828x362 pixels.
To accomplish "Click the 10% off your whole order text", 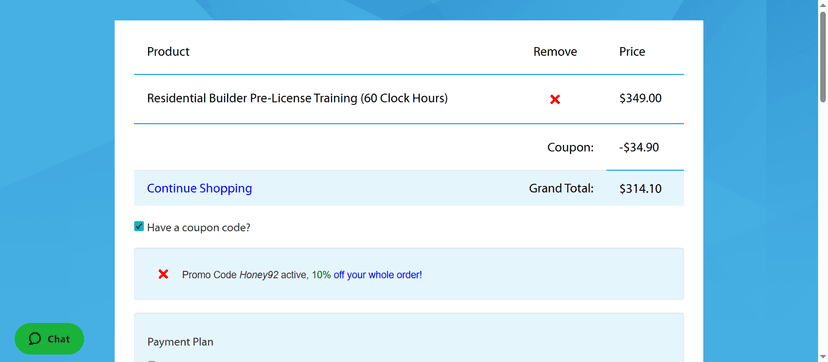I will [x=367, y=275].
